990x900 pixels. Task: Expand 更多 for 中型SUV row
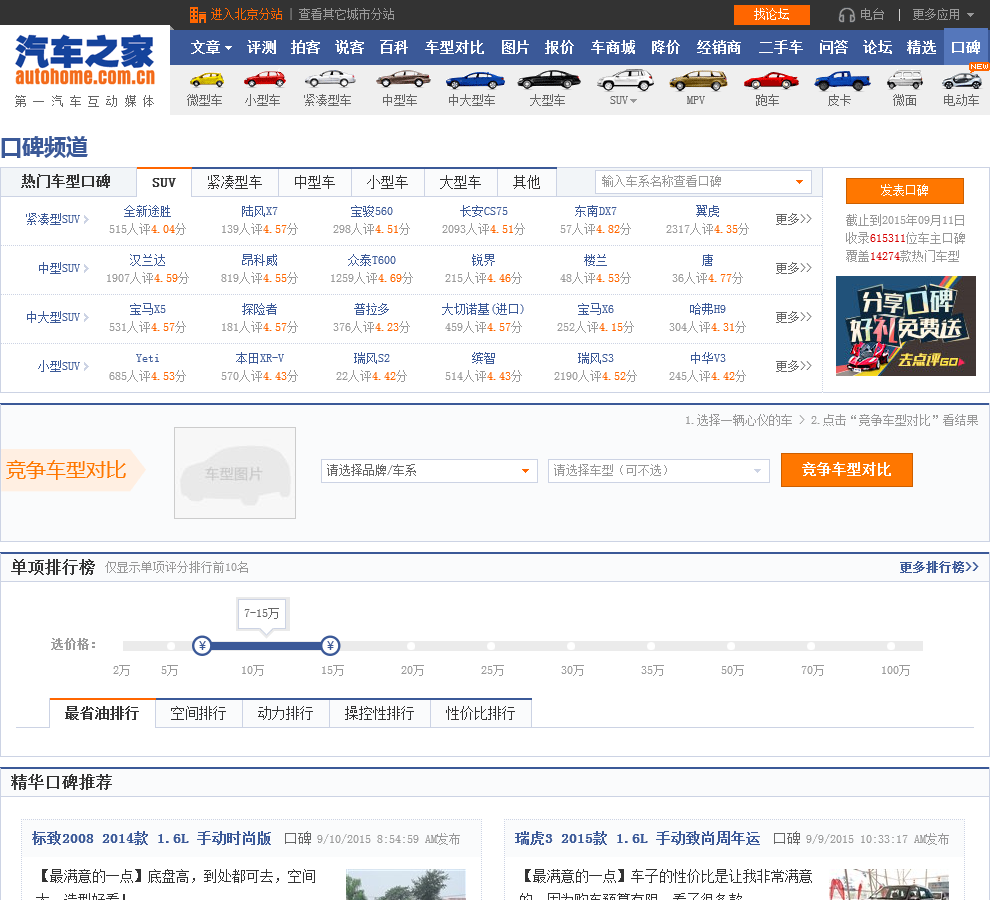[793, 268]
